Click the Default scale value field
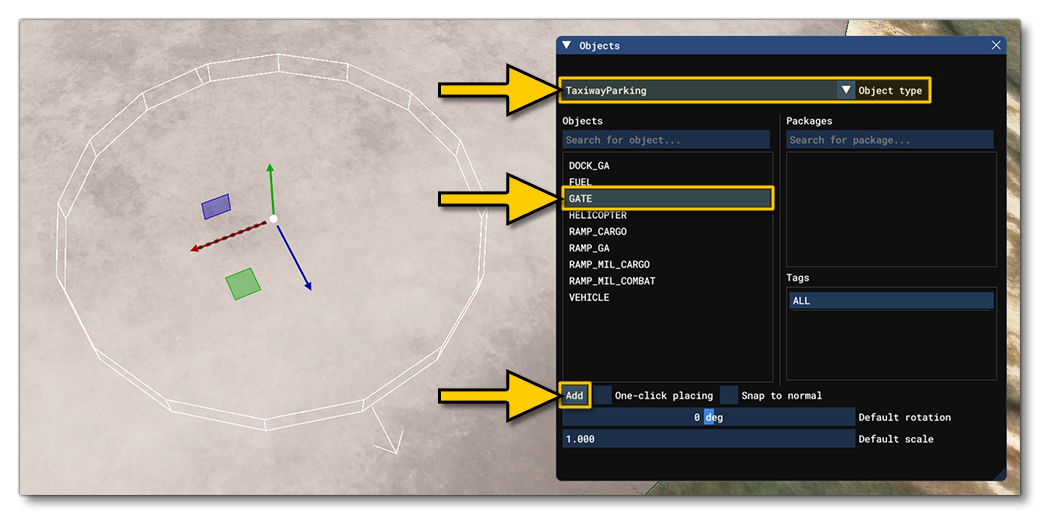This screenshot has height=515, width=1040. click(x=708, y=439)
